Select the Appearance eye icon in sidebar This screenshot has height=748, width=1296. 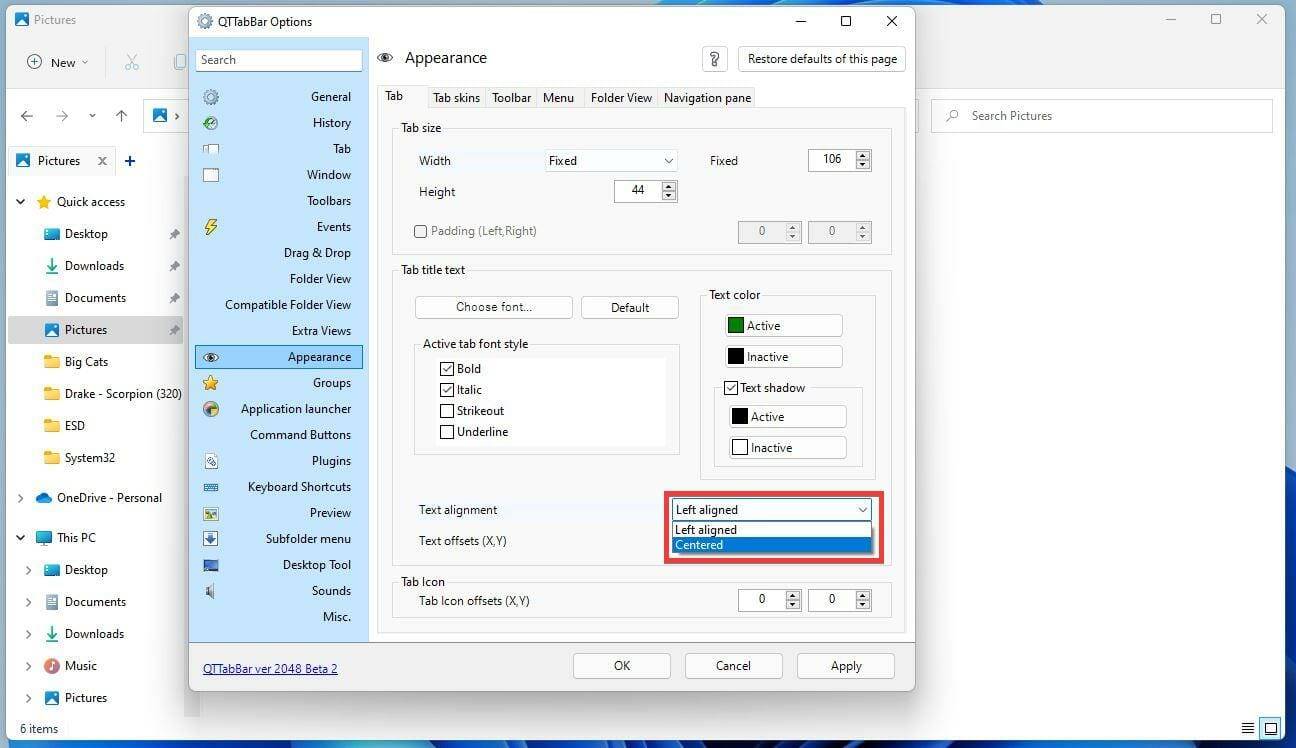pos(210,357)
